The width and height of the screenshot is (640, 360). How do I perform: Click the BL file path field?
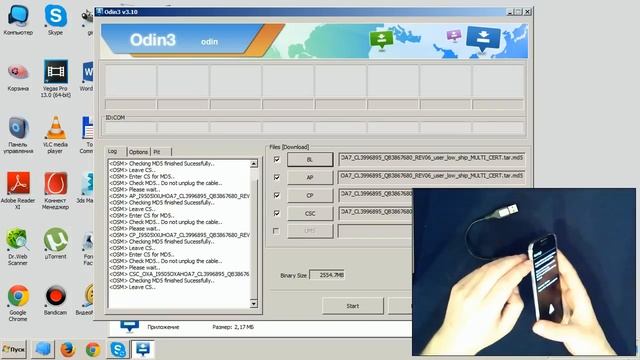point(431,159)
